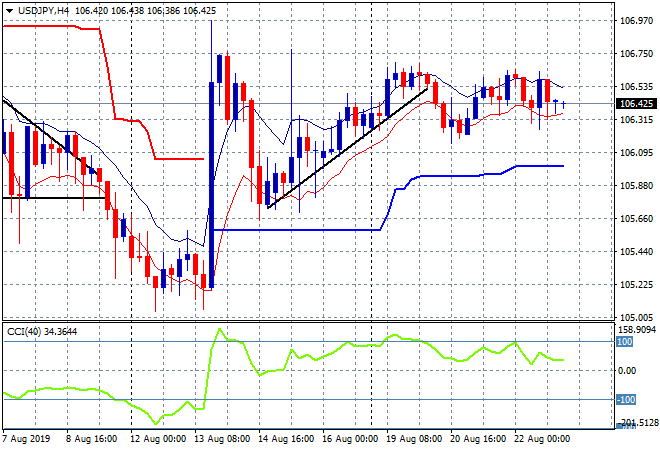660x450 pixels.
Task: Select the black descending trendline at left
Action: pos(51,137)
